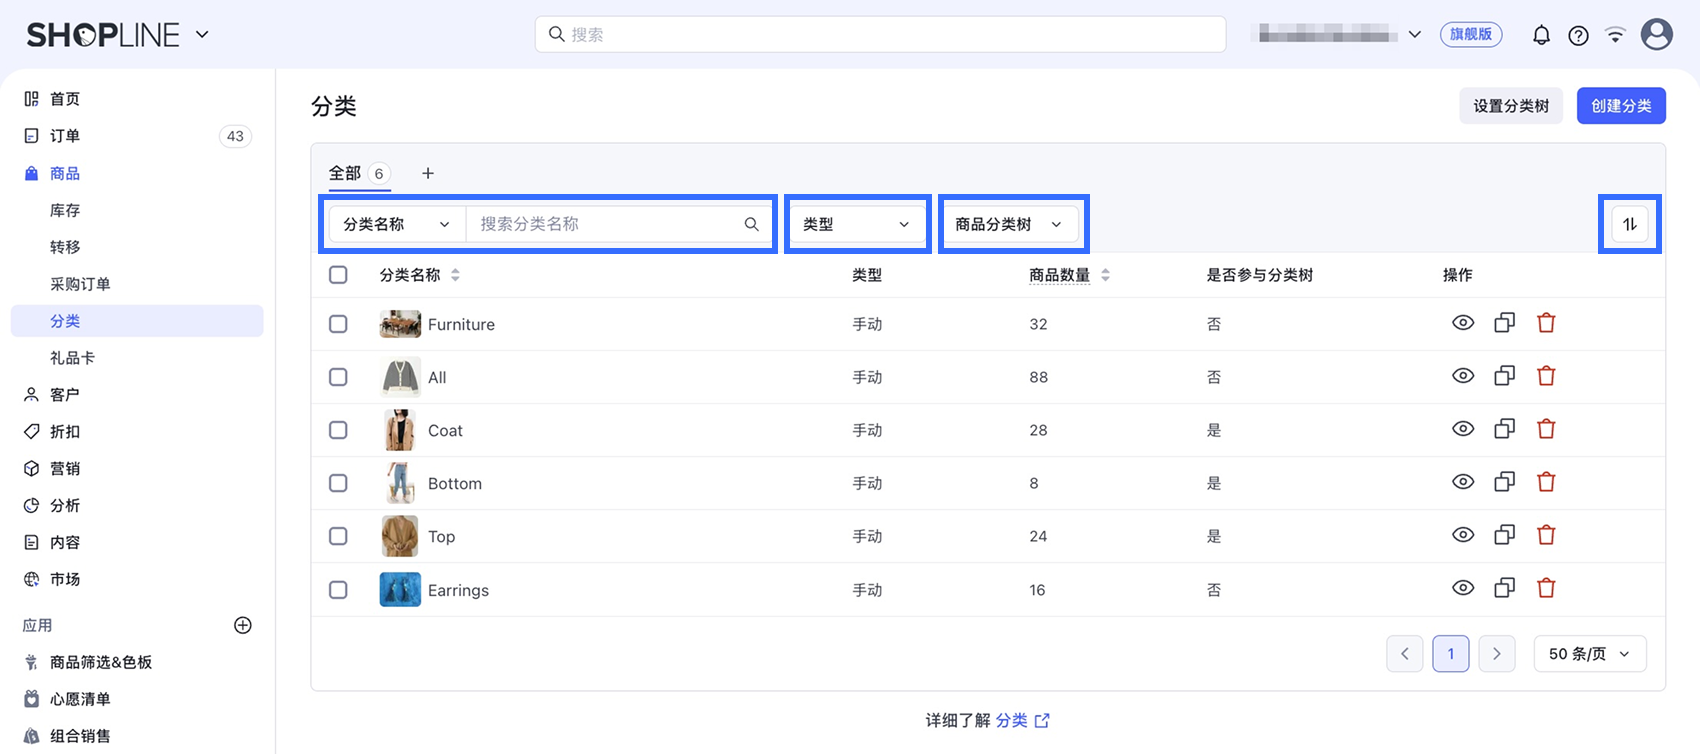Click the 搜索分类名称 input field
This screenshot has height=754, width=1700.
tap(607, 224)
